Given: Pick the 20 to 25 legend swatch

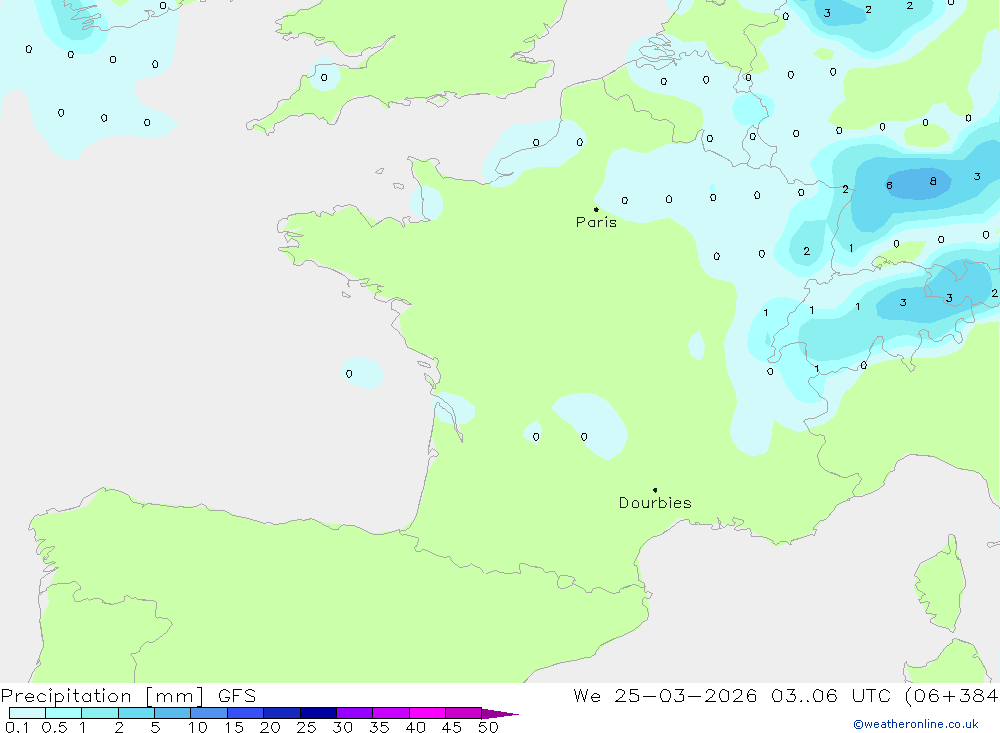Looking at the screenshot, I should pyautogui.click(x=282, y=713).
